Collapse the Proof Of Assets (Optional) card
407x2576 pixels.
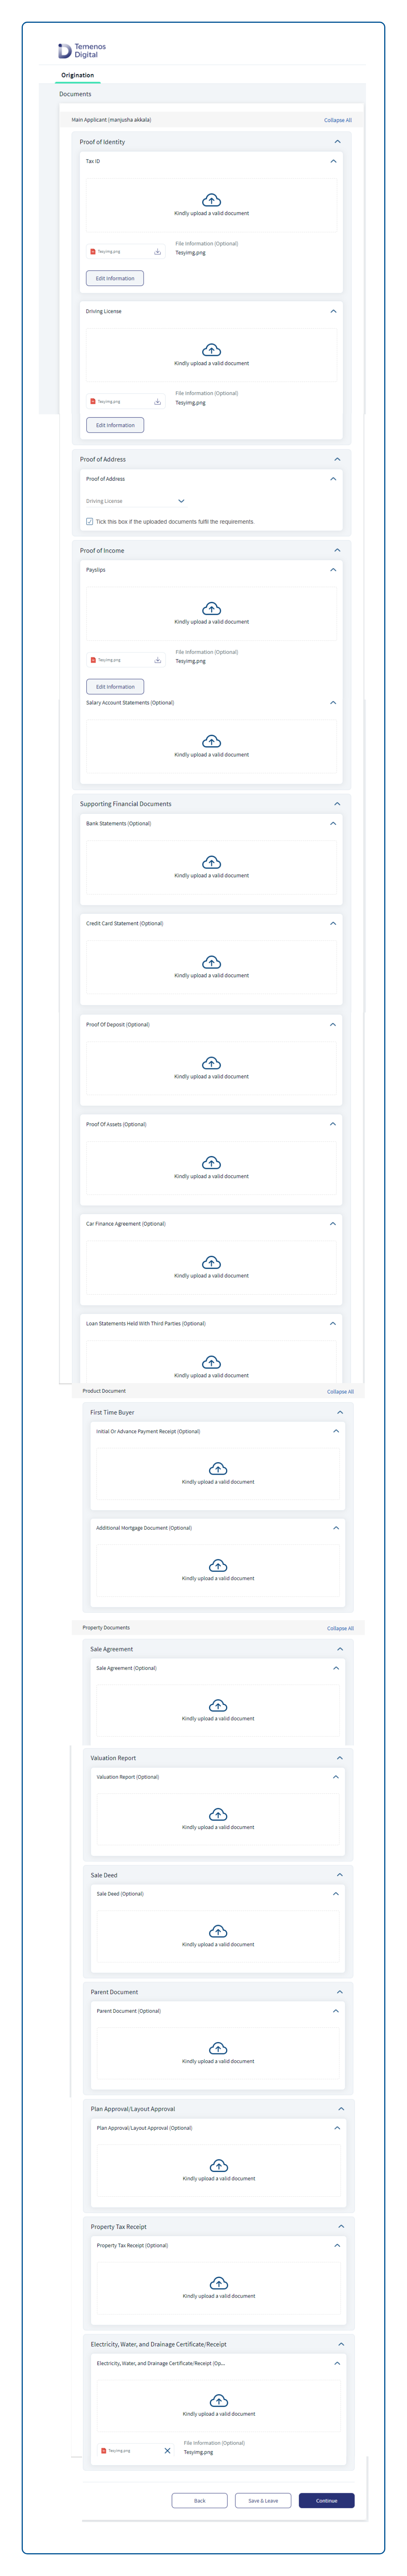[x=333, y=1124]
